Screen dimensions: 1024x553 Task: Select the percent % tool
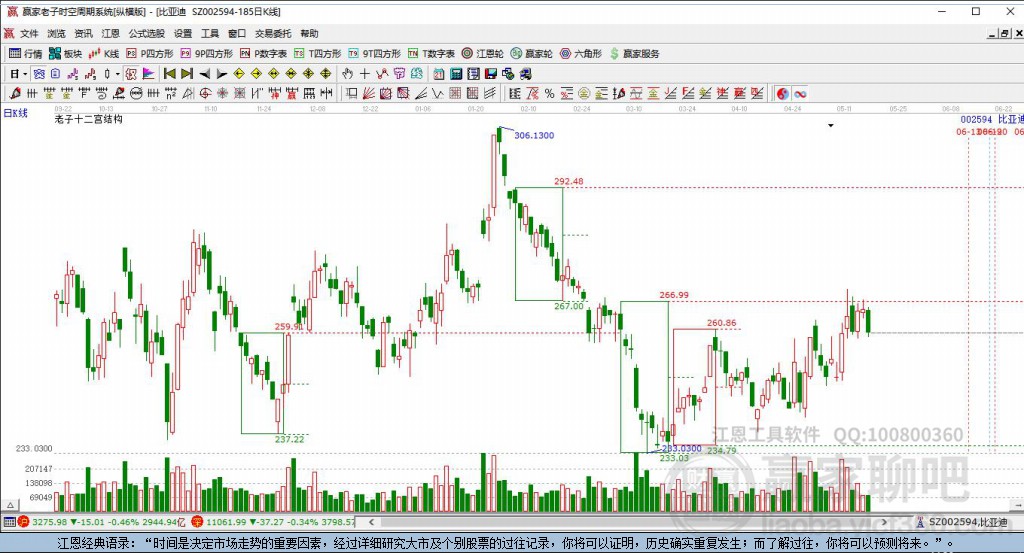[549, 94]
